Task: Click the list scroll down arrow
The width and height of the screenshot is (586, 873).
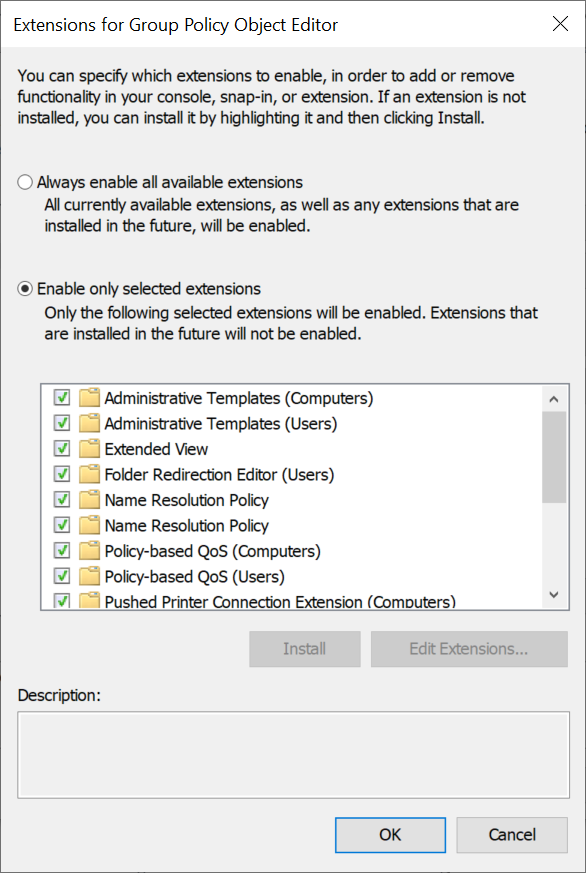Action: [x=554, y=595]
